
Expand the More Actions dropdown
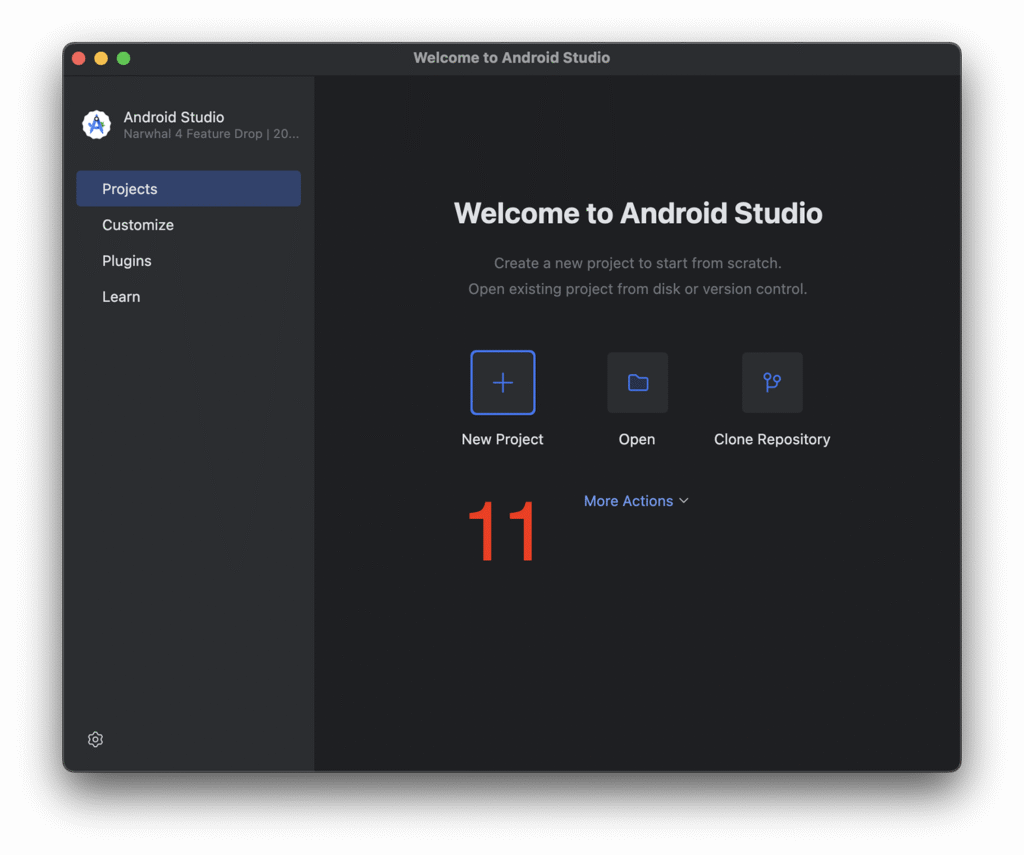click(x=629, y=501)
